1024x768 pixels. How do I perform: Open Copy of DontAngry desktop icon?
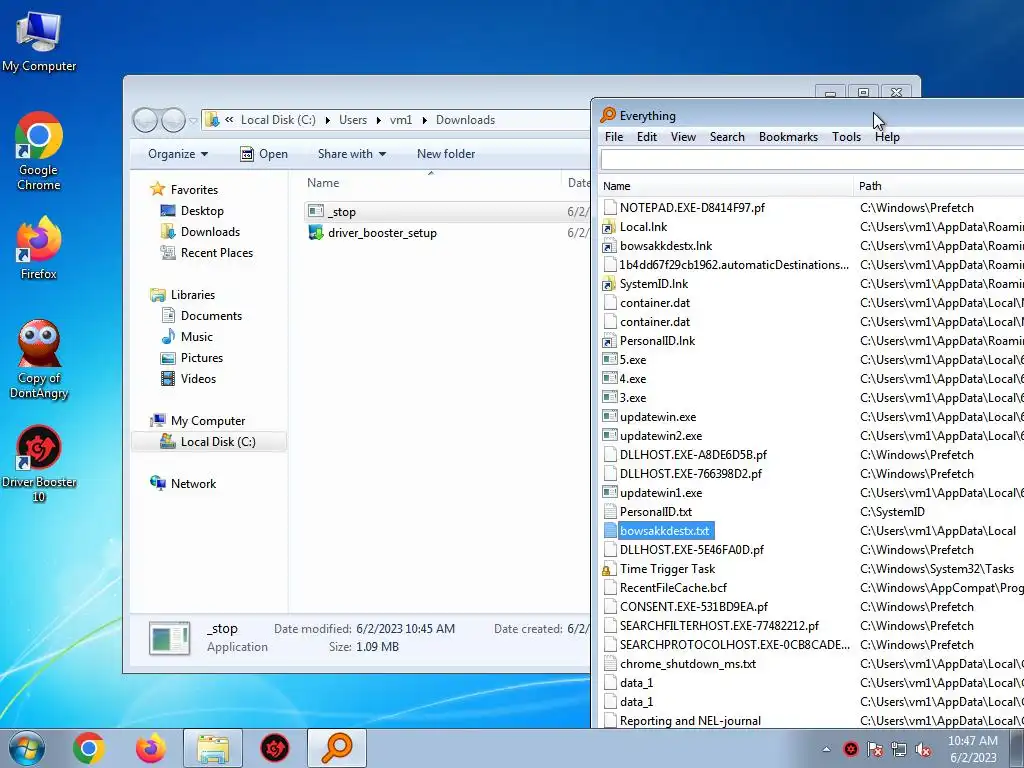[39, 359]
